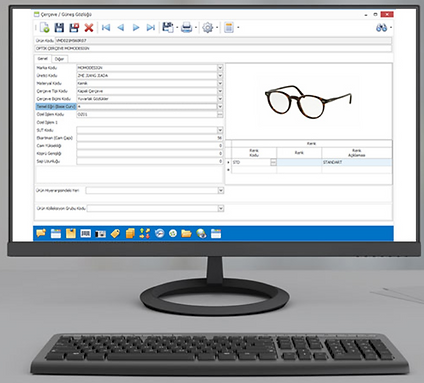
Task: Expand the Temel Eğri (Base Curv) dropdown
Action: (x=220, y=107)
